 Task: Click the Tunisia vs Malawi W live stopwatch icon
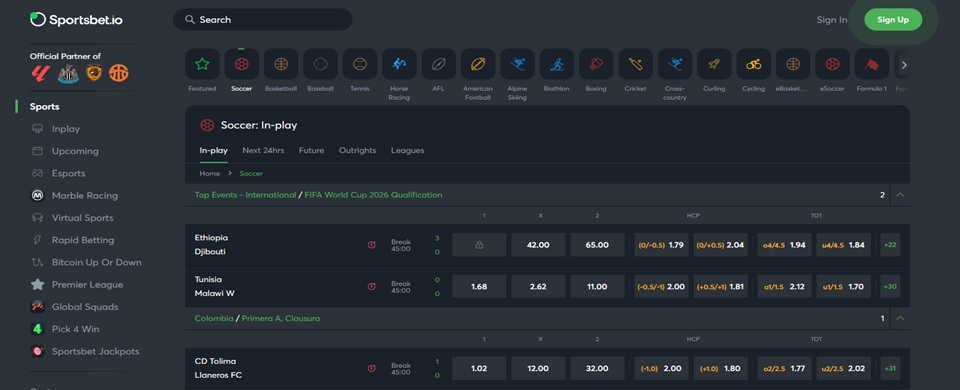click(x=372, y=287)
